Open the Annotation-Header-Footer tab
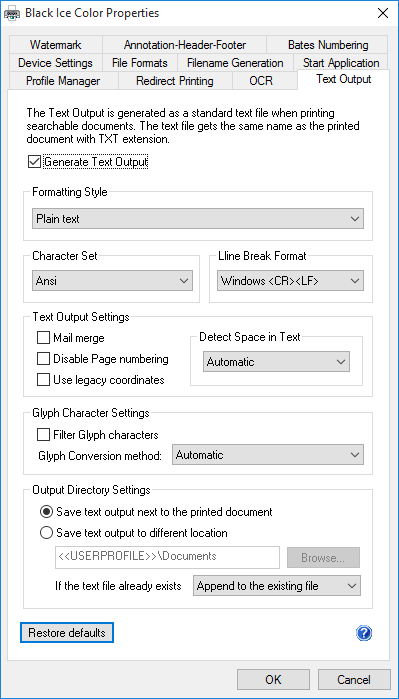The width and height of the screenshot is (399, 699). click(185, 45)
